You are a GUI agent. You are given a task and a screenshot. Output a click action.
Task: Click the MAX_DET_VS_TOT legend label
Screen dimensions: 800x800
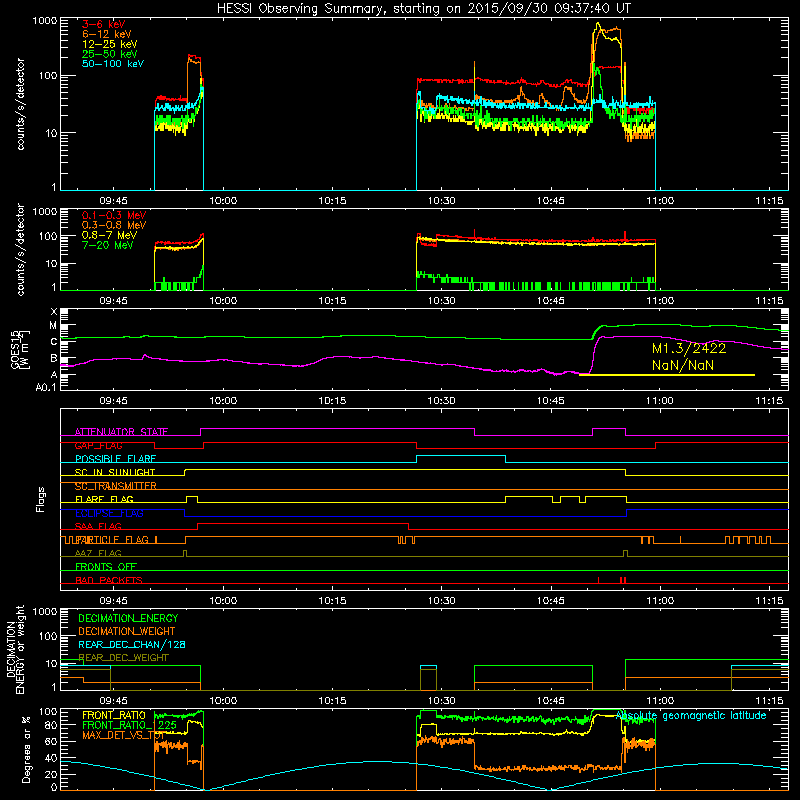click(x=123, y=735)
